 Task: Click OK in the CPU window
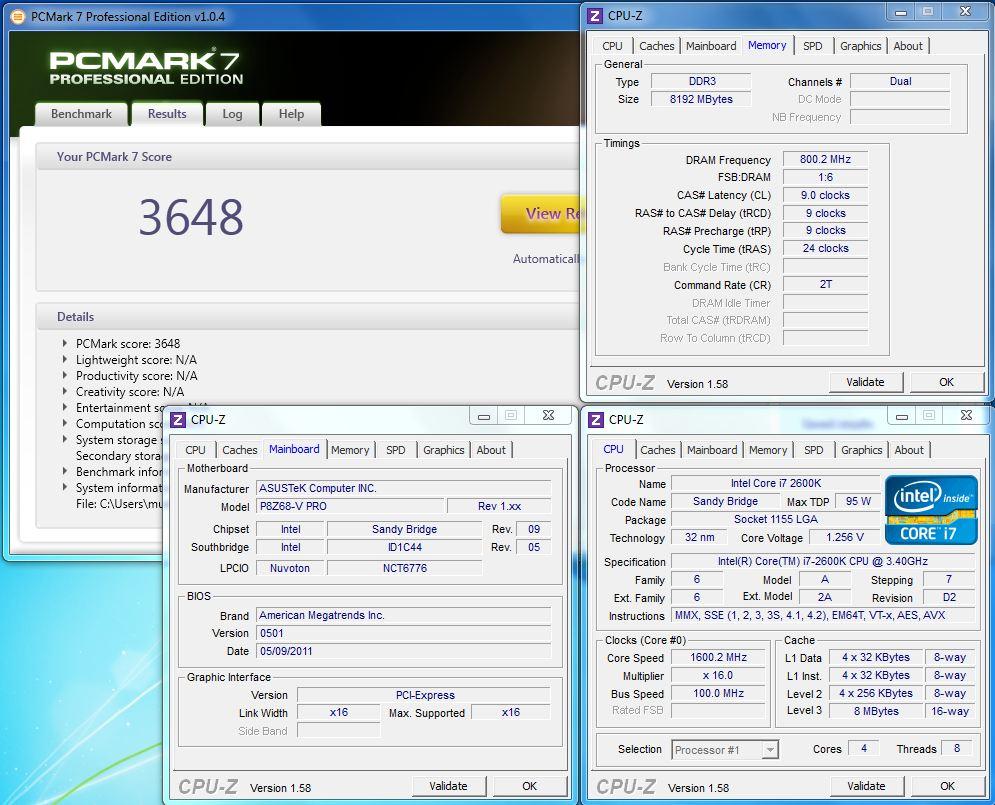(947, 786)
